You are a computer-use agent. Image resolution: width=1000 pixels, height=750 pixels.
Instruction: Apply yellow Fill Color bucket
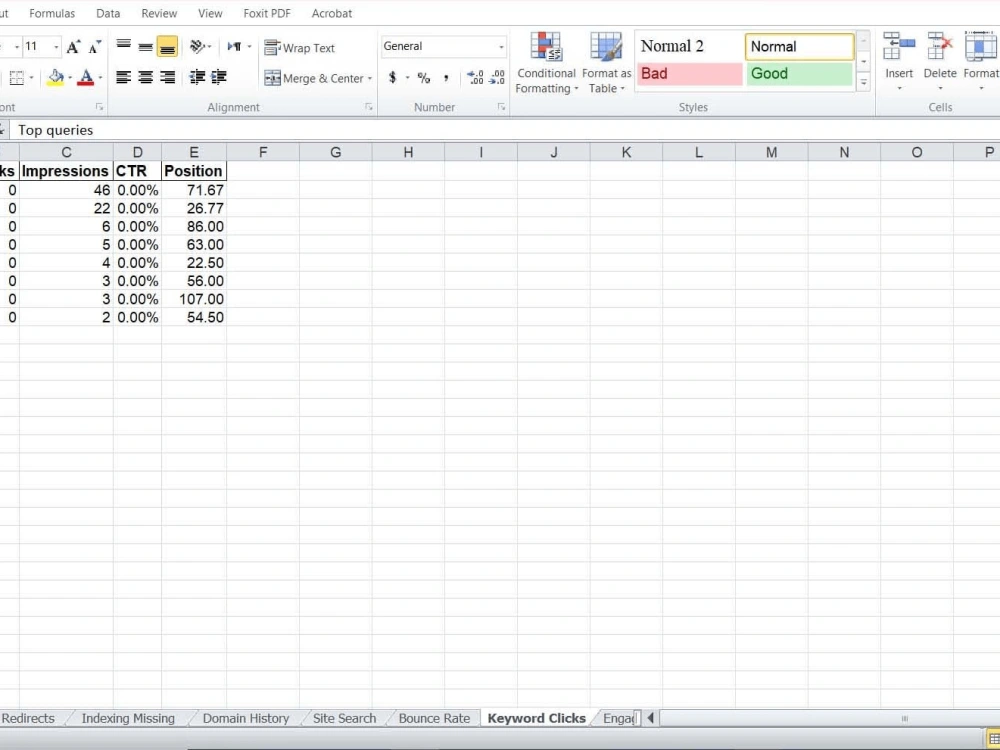click(x=55, y=78)
